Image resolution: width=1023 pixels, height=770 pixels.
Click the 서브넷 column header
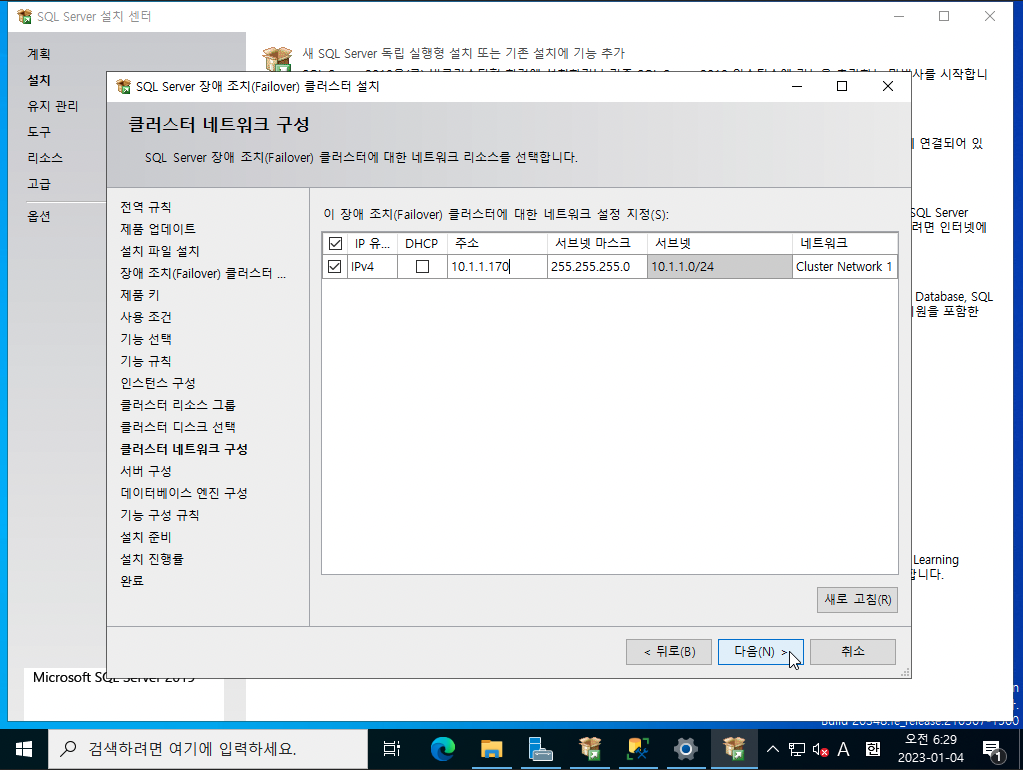pos(720,243)
